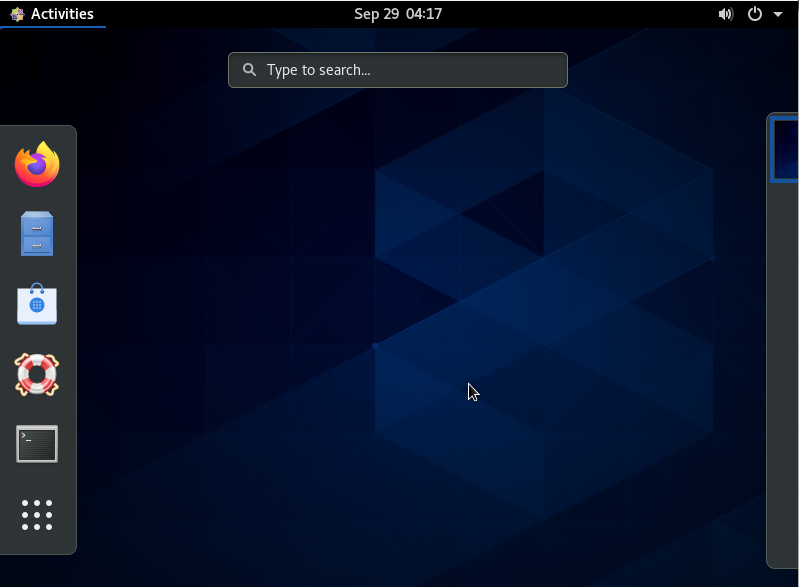Click the 04:17 time in top bar

(424, 14)
